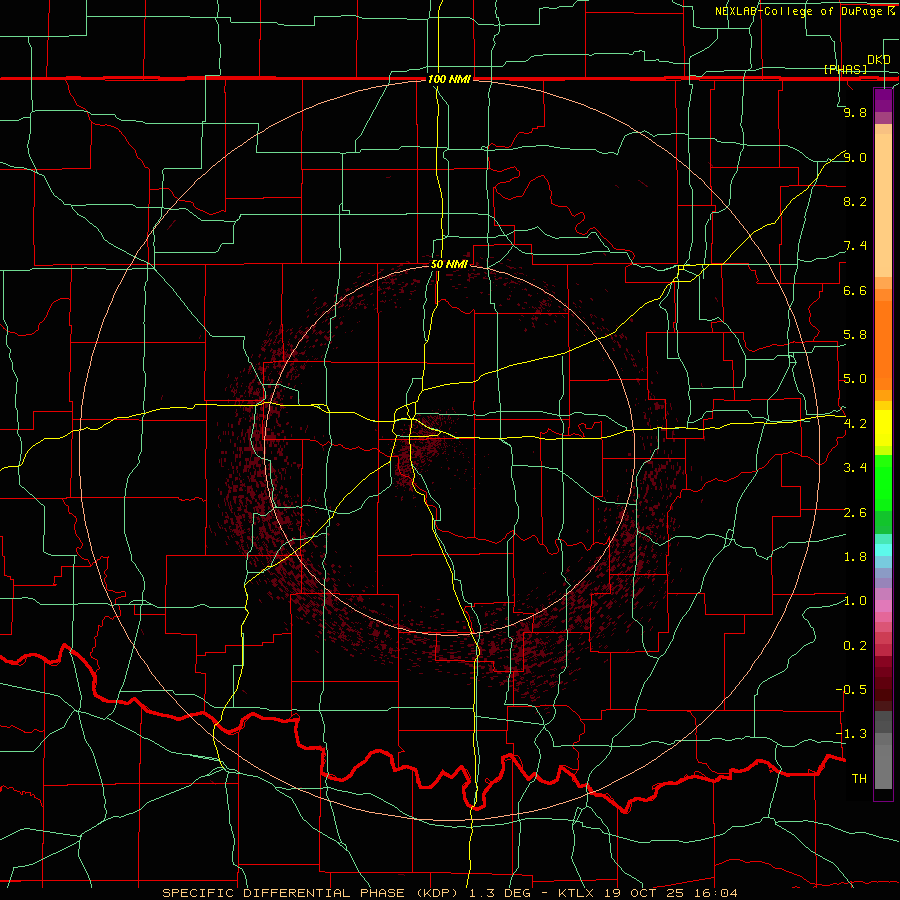Click the 2.6 legend value
The height and width of the screenshot is (900, 900).
coord(855,513)
